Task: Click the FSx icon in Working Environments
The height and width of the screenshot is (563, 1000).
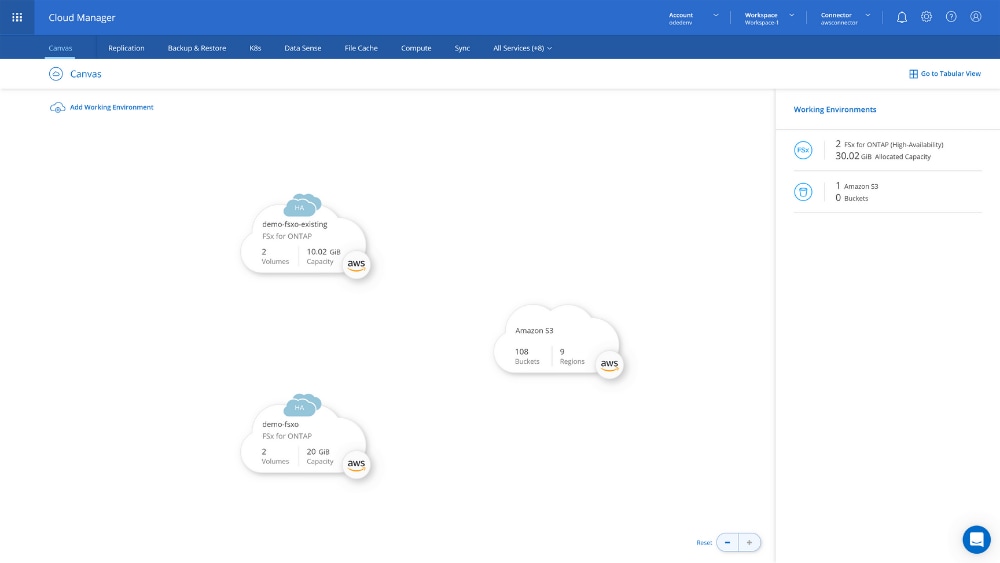Action: pyautogui.click(x=802, y=150)
